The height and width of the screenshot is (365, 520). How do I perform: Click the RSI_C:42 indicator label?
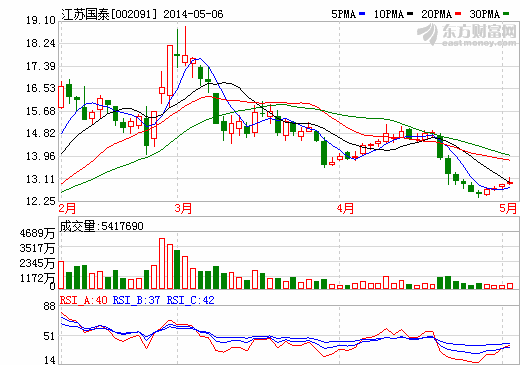191,300
